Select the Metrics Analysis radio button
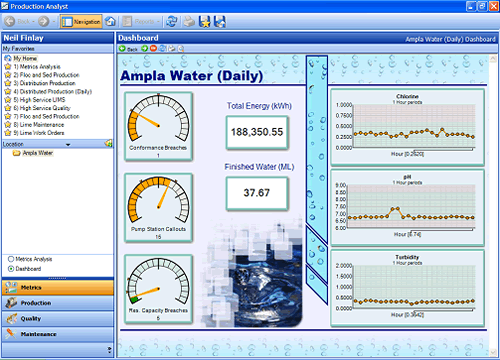Image resolution: width=500 pixels, height=360 pixels. coord(11,259)
